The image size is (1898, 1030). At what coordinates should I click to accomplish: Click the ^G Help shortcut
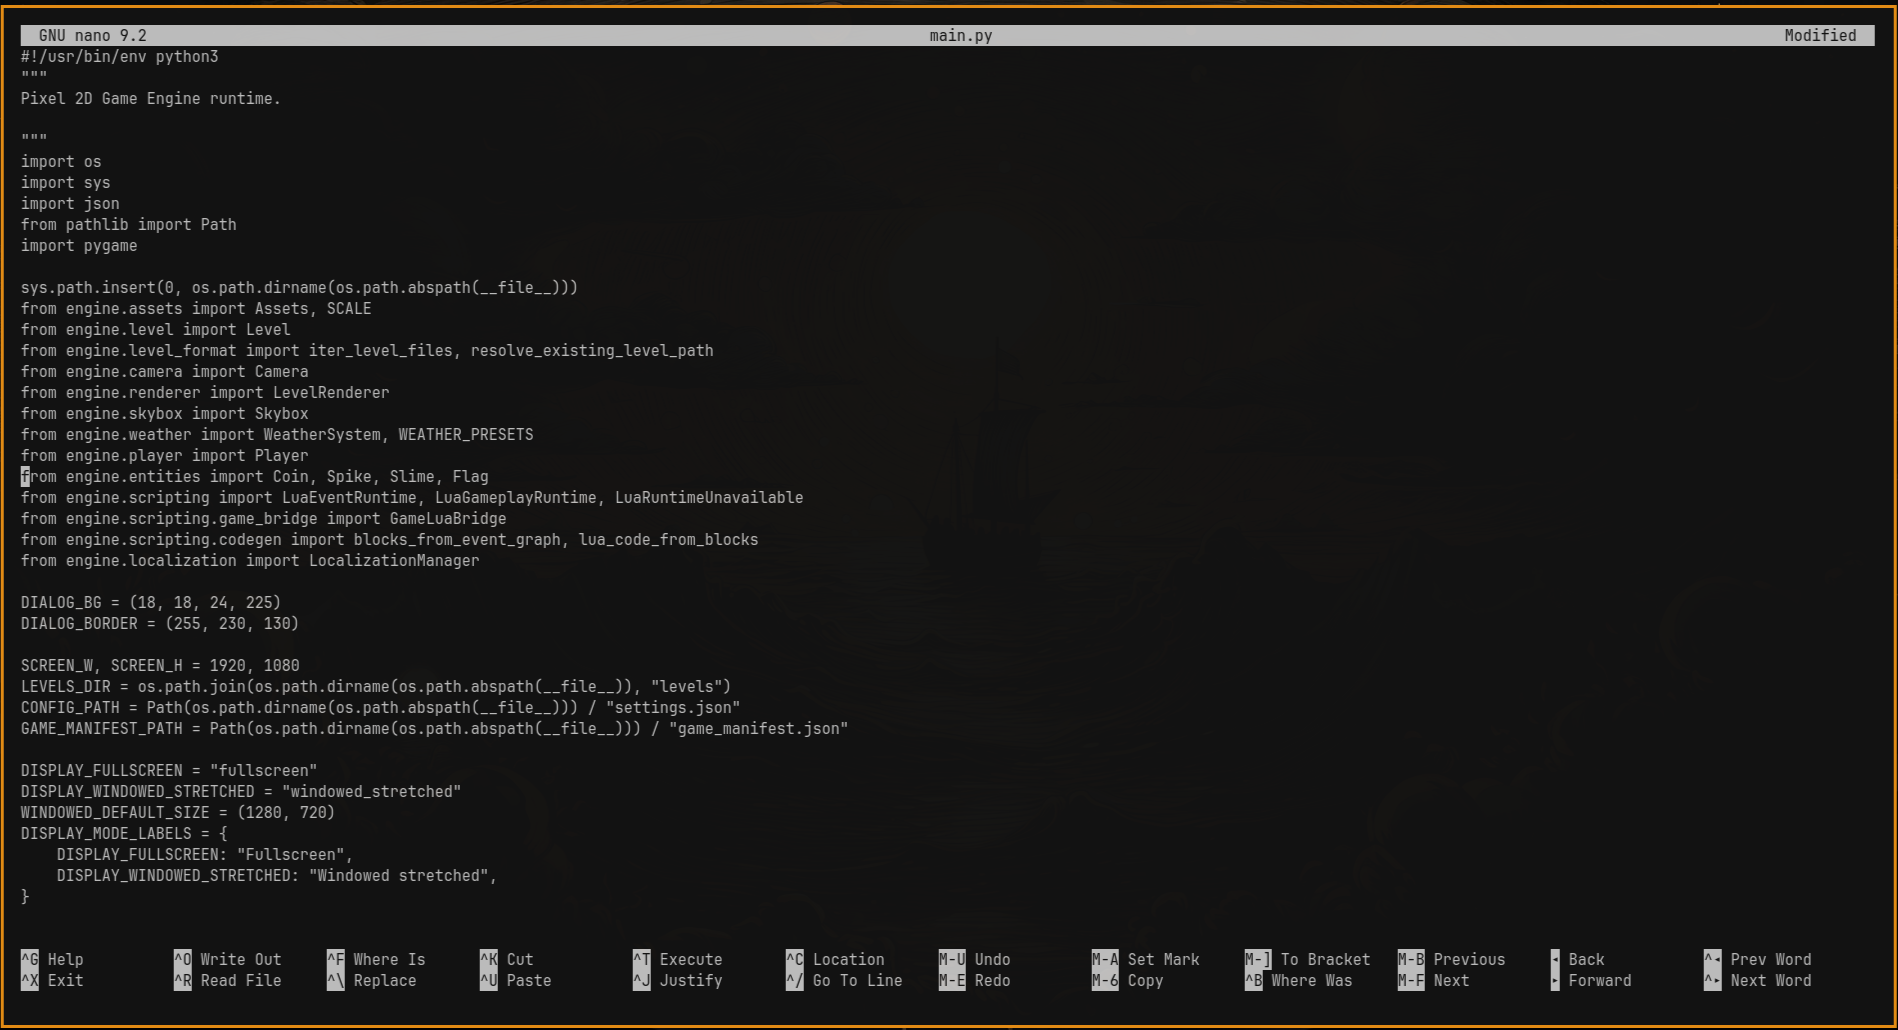tap(52, 959)
